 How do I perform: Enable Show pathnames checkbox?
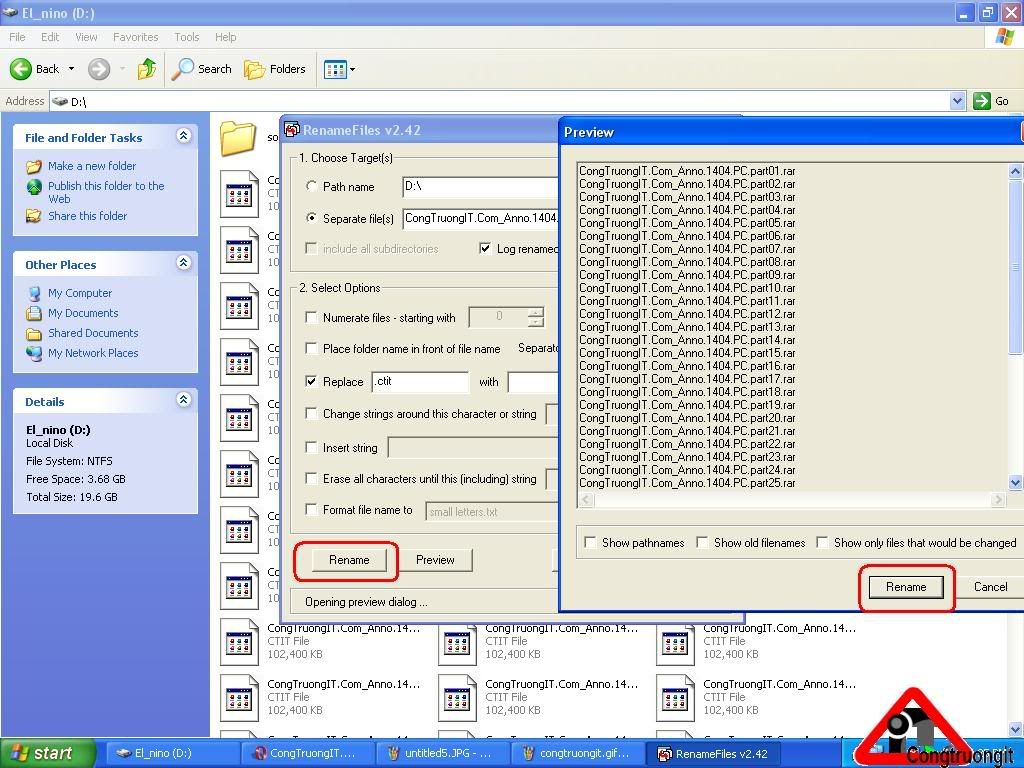(x=592, y=543)
